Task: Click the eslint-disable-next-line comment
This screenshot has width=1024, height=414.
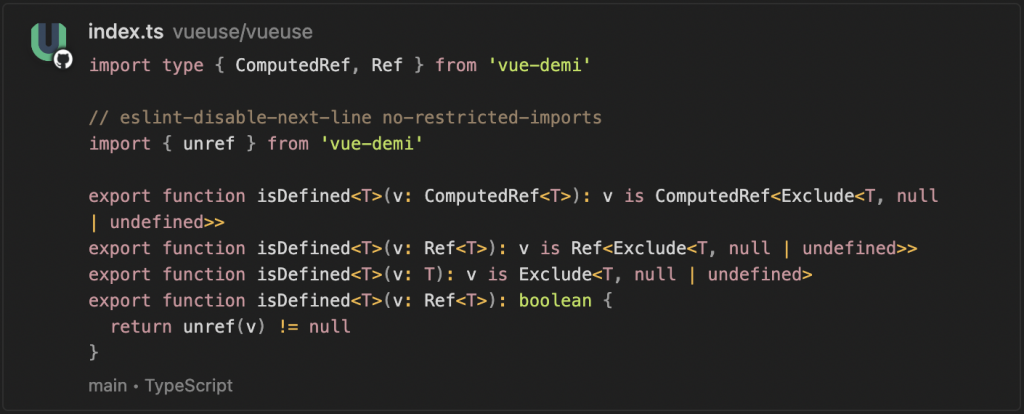Action: [345, 118]
